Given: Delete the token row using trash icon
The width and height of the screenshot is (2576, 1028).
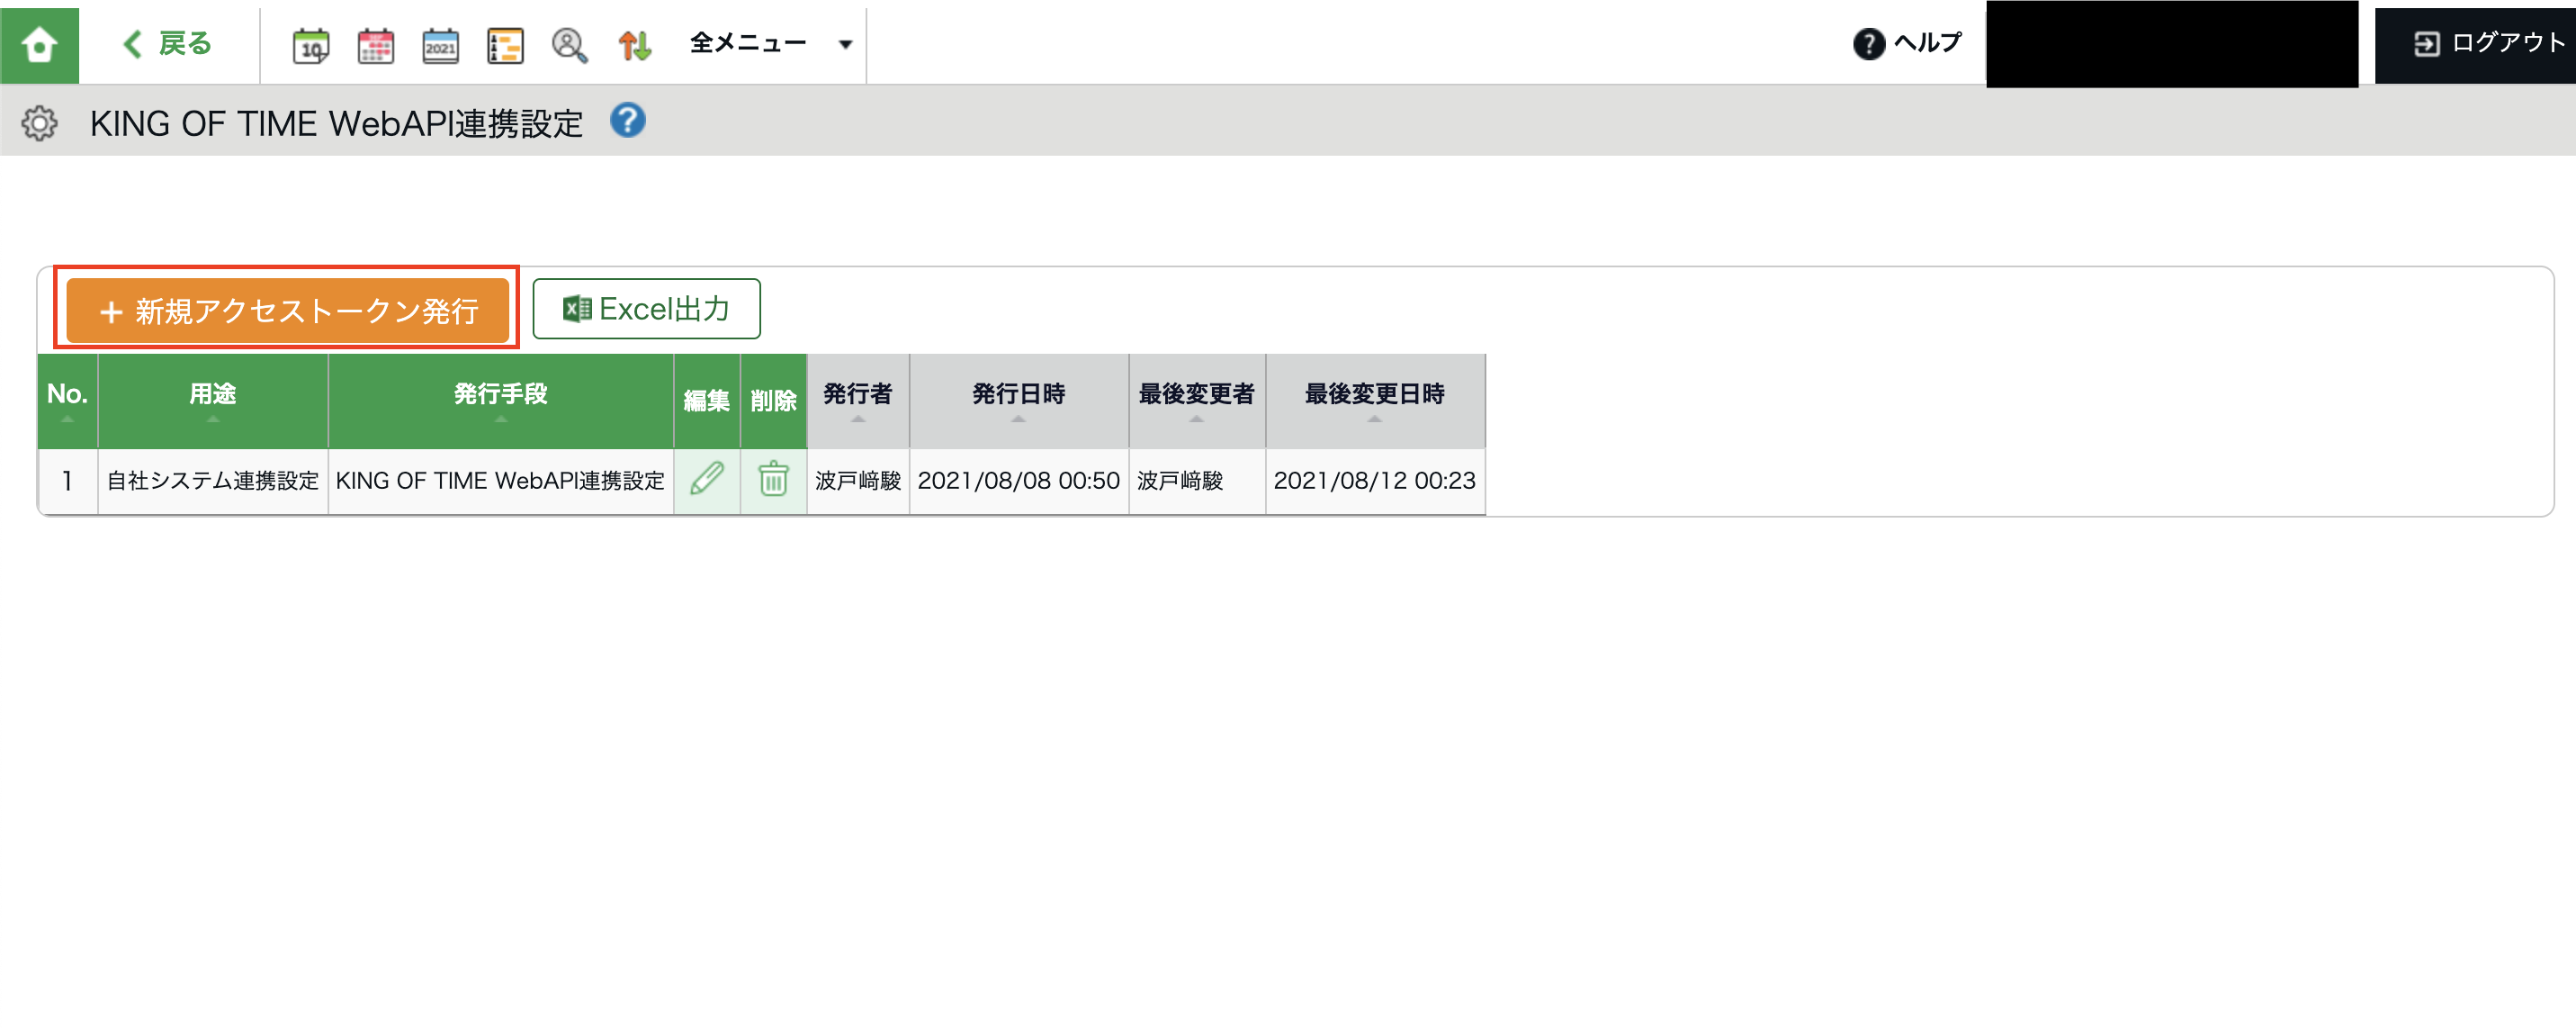Looking at the screenshot, I should point(773,480).
